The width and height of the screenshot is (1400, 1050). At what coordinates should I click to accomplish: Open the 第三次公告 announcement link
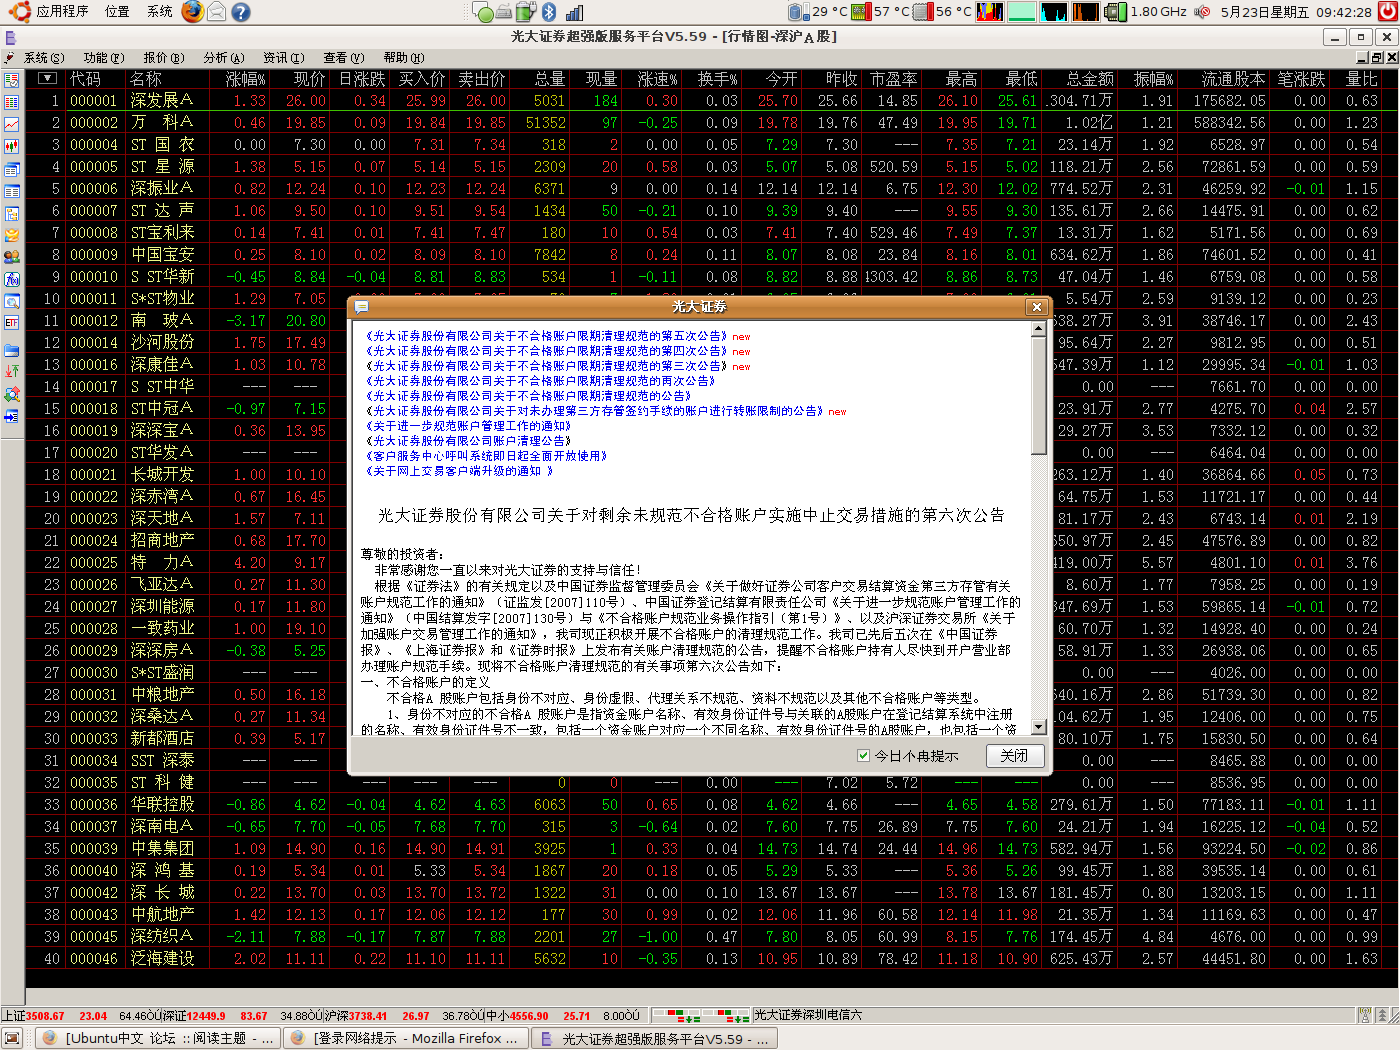click(546, 366)
